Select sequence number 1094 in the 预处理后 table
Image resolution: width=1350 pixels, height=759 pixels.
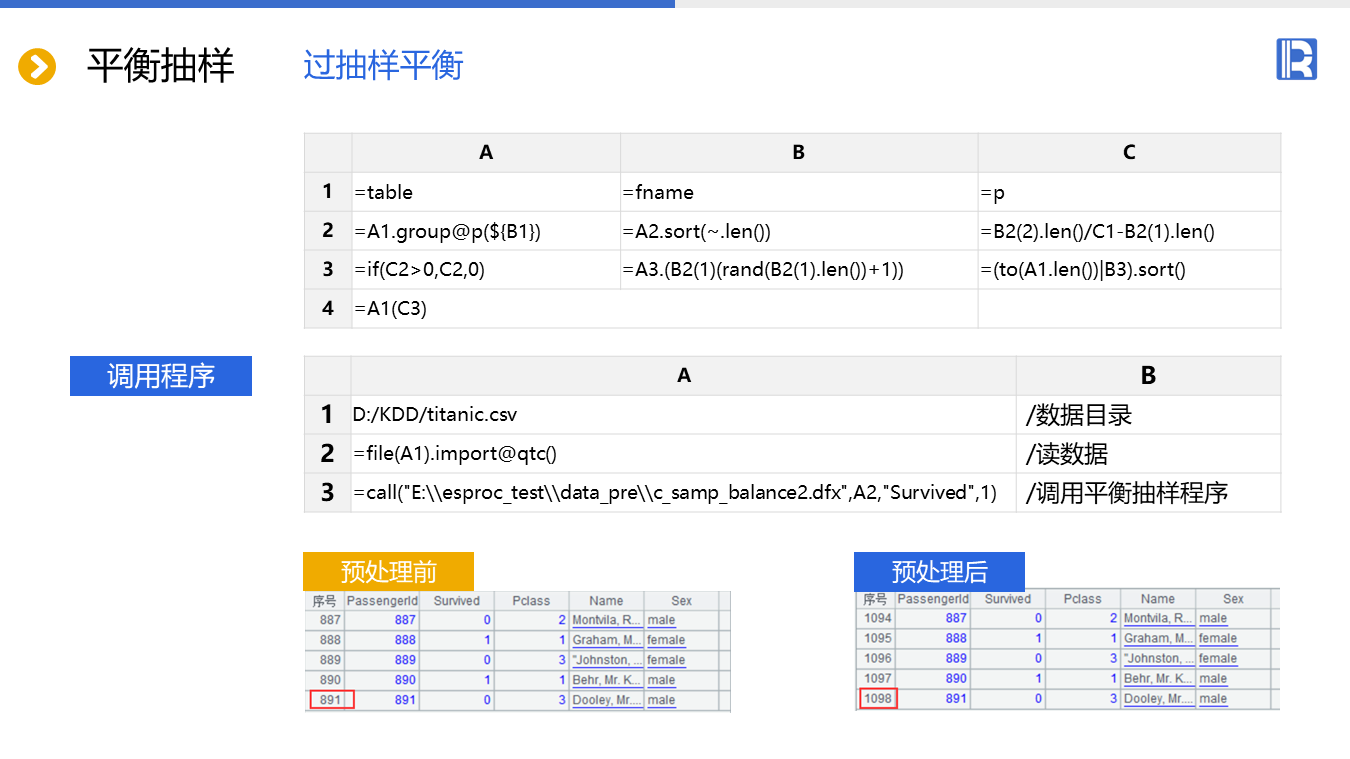pyautogui.click(x=877, y=619)
